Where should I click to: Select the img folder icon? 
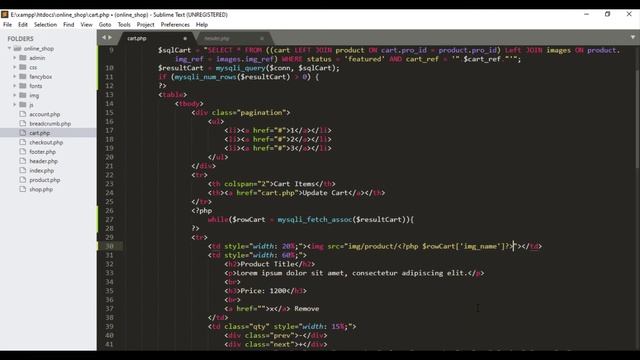(x=23, y=95)
